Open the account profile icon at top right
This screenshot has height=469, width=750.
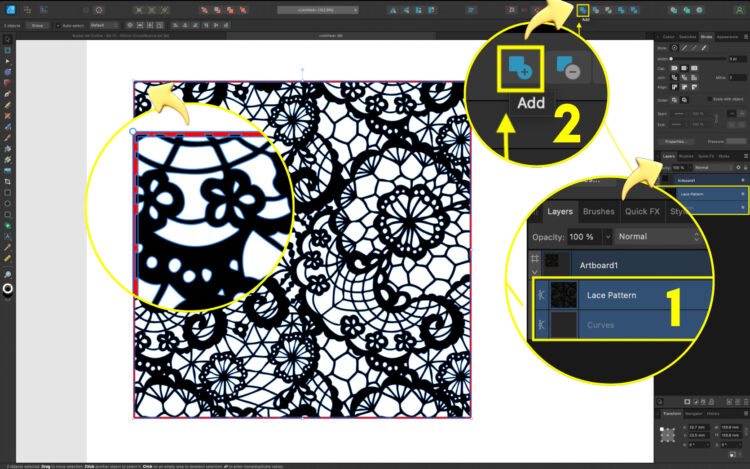point(739,8)
